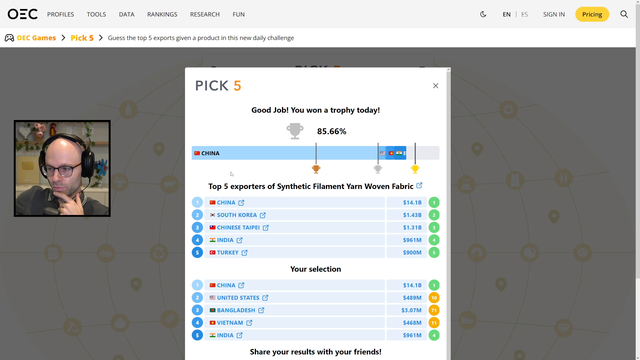Open the PROFILES menu
This screenshot has height=360, width=640.
coord(60,14)
